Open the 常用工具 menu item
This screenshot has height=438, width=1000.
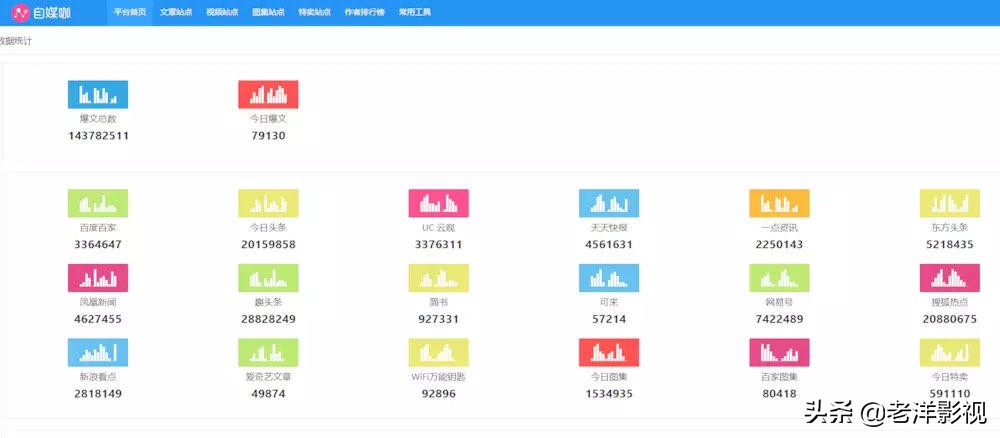415,12
